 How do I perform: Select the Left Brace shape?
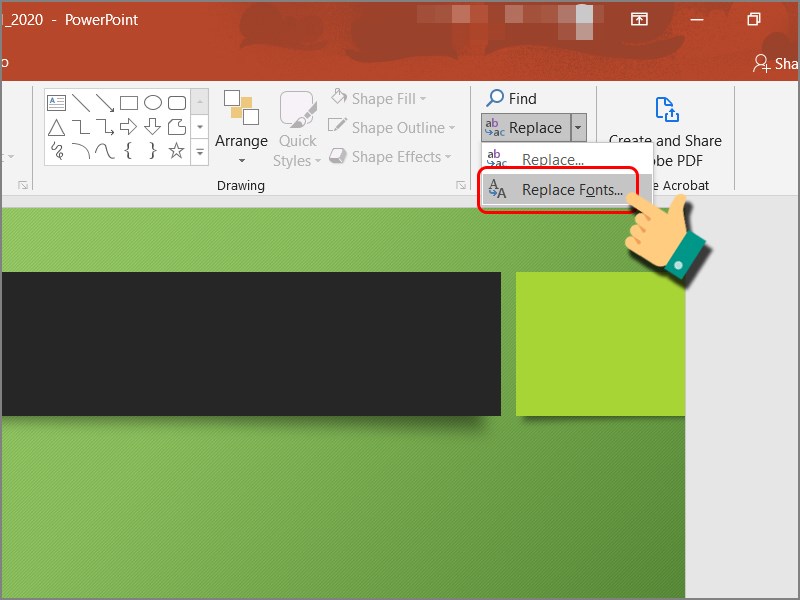129,151
